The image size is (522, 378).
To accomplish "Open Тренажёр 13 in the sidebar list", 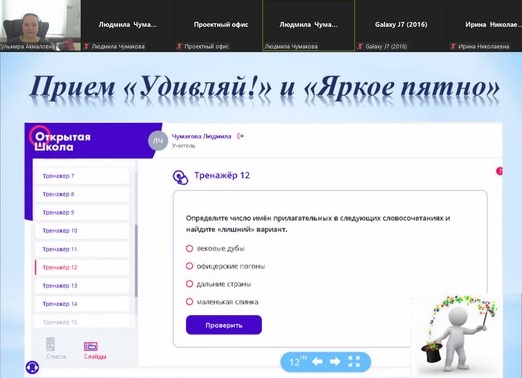I will tap(82, 286).
